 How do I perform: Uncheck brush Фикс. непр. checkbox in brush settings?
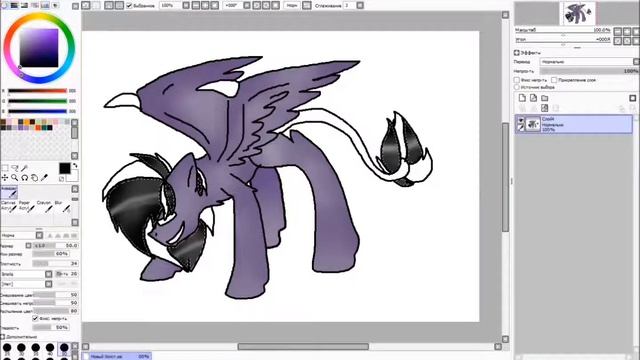click(35, 318)
